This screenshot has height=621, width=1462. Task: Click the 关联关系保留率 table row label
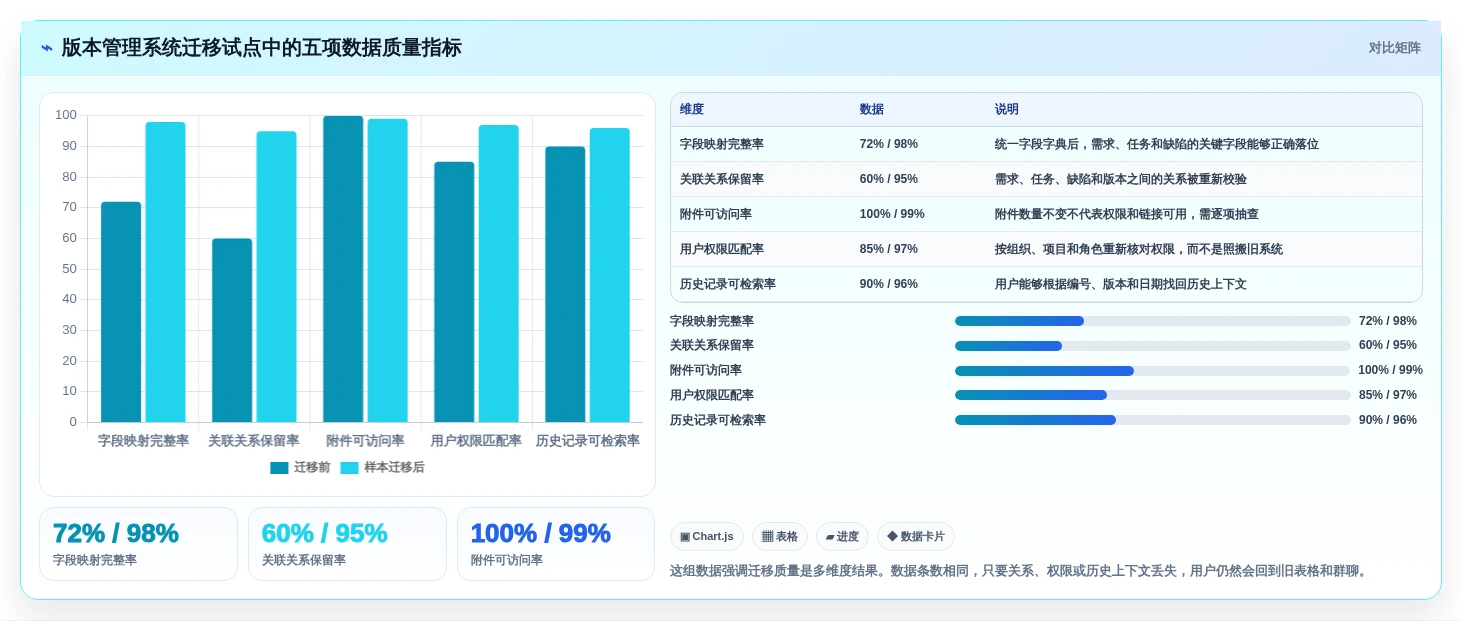click(722, 179)
